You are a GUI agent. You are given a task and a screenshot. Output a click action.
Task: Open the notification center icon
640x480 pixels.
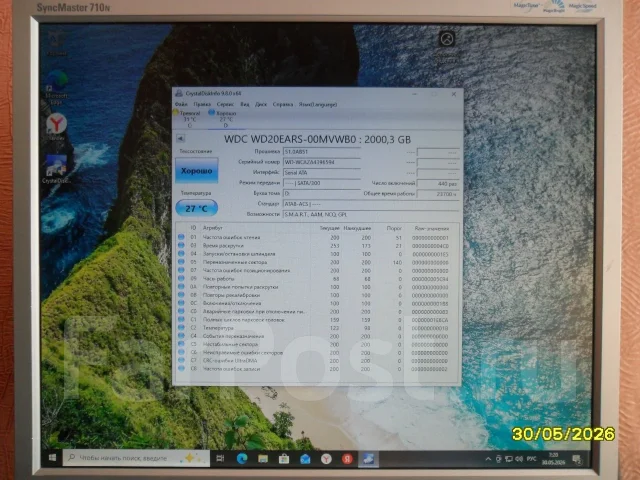click(577, 460)
